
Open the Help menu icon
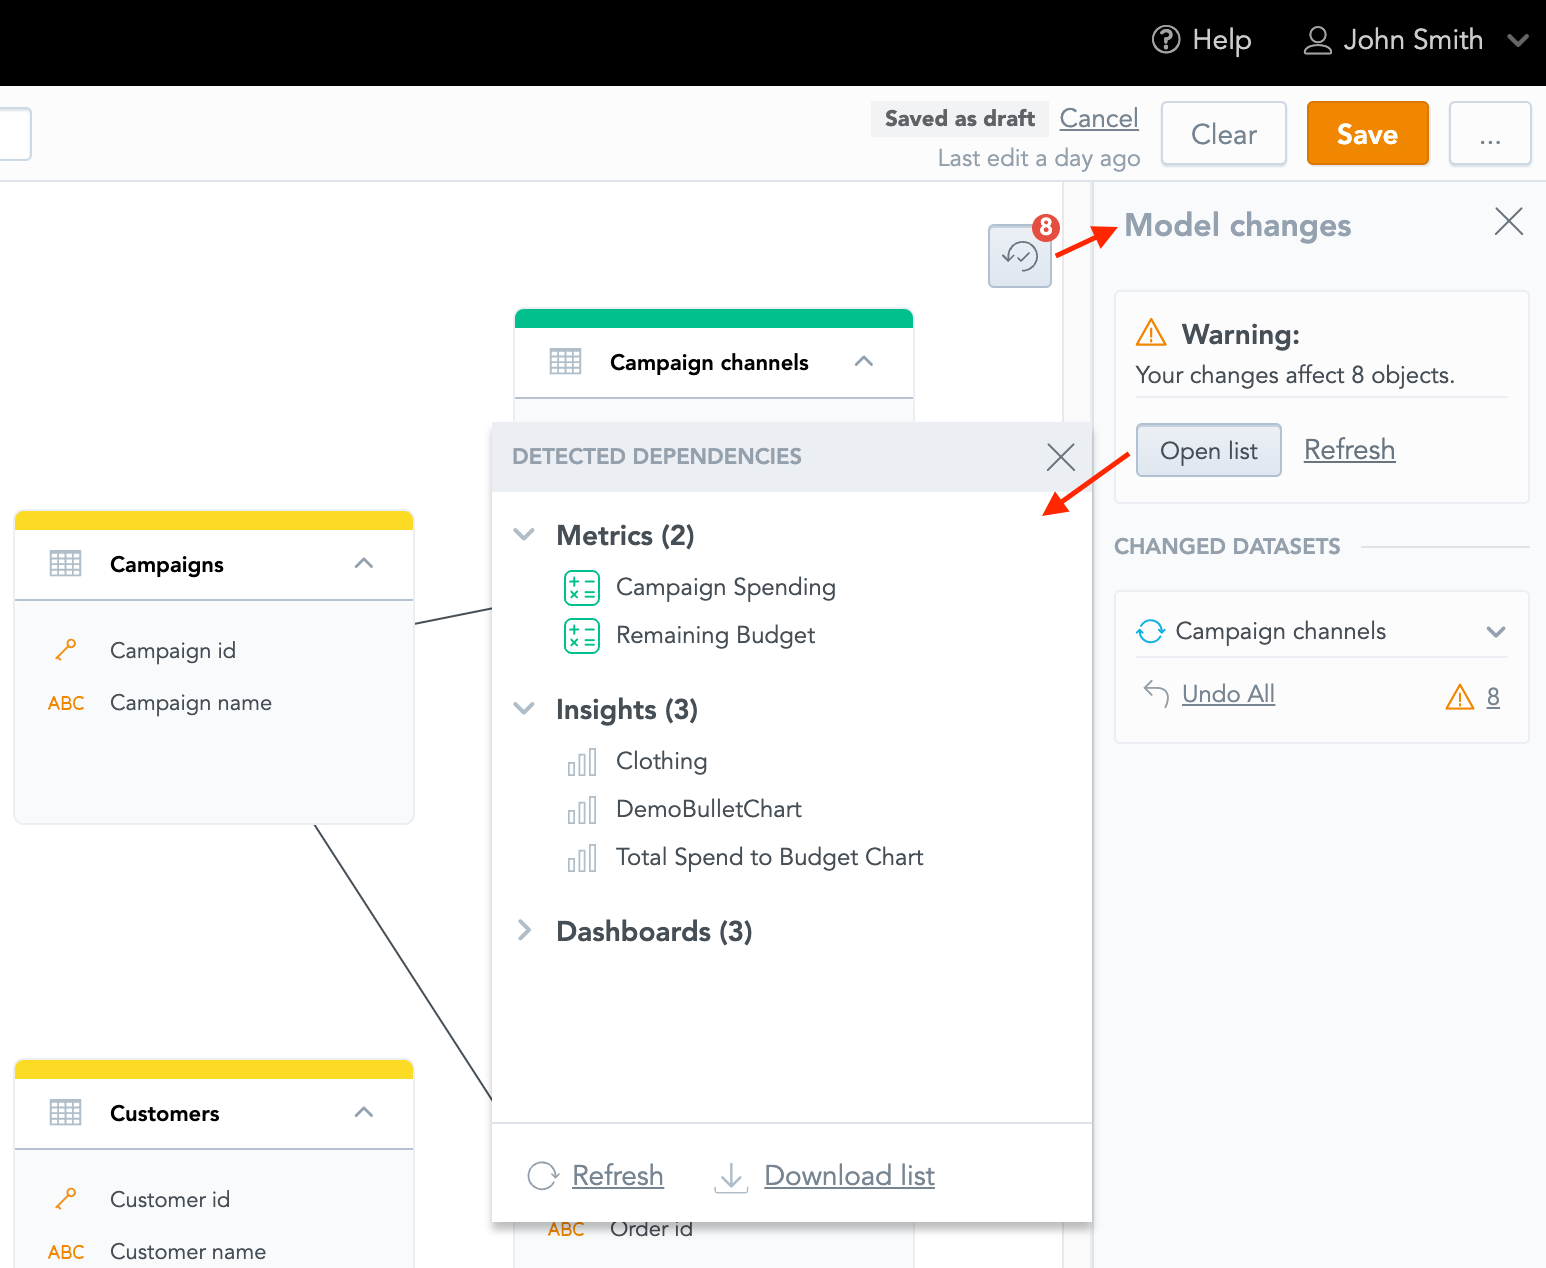click(x=1166, y=40)
